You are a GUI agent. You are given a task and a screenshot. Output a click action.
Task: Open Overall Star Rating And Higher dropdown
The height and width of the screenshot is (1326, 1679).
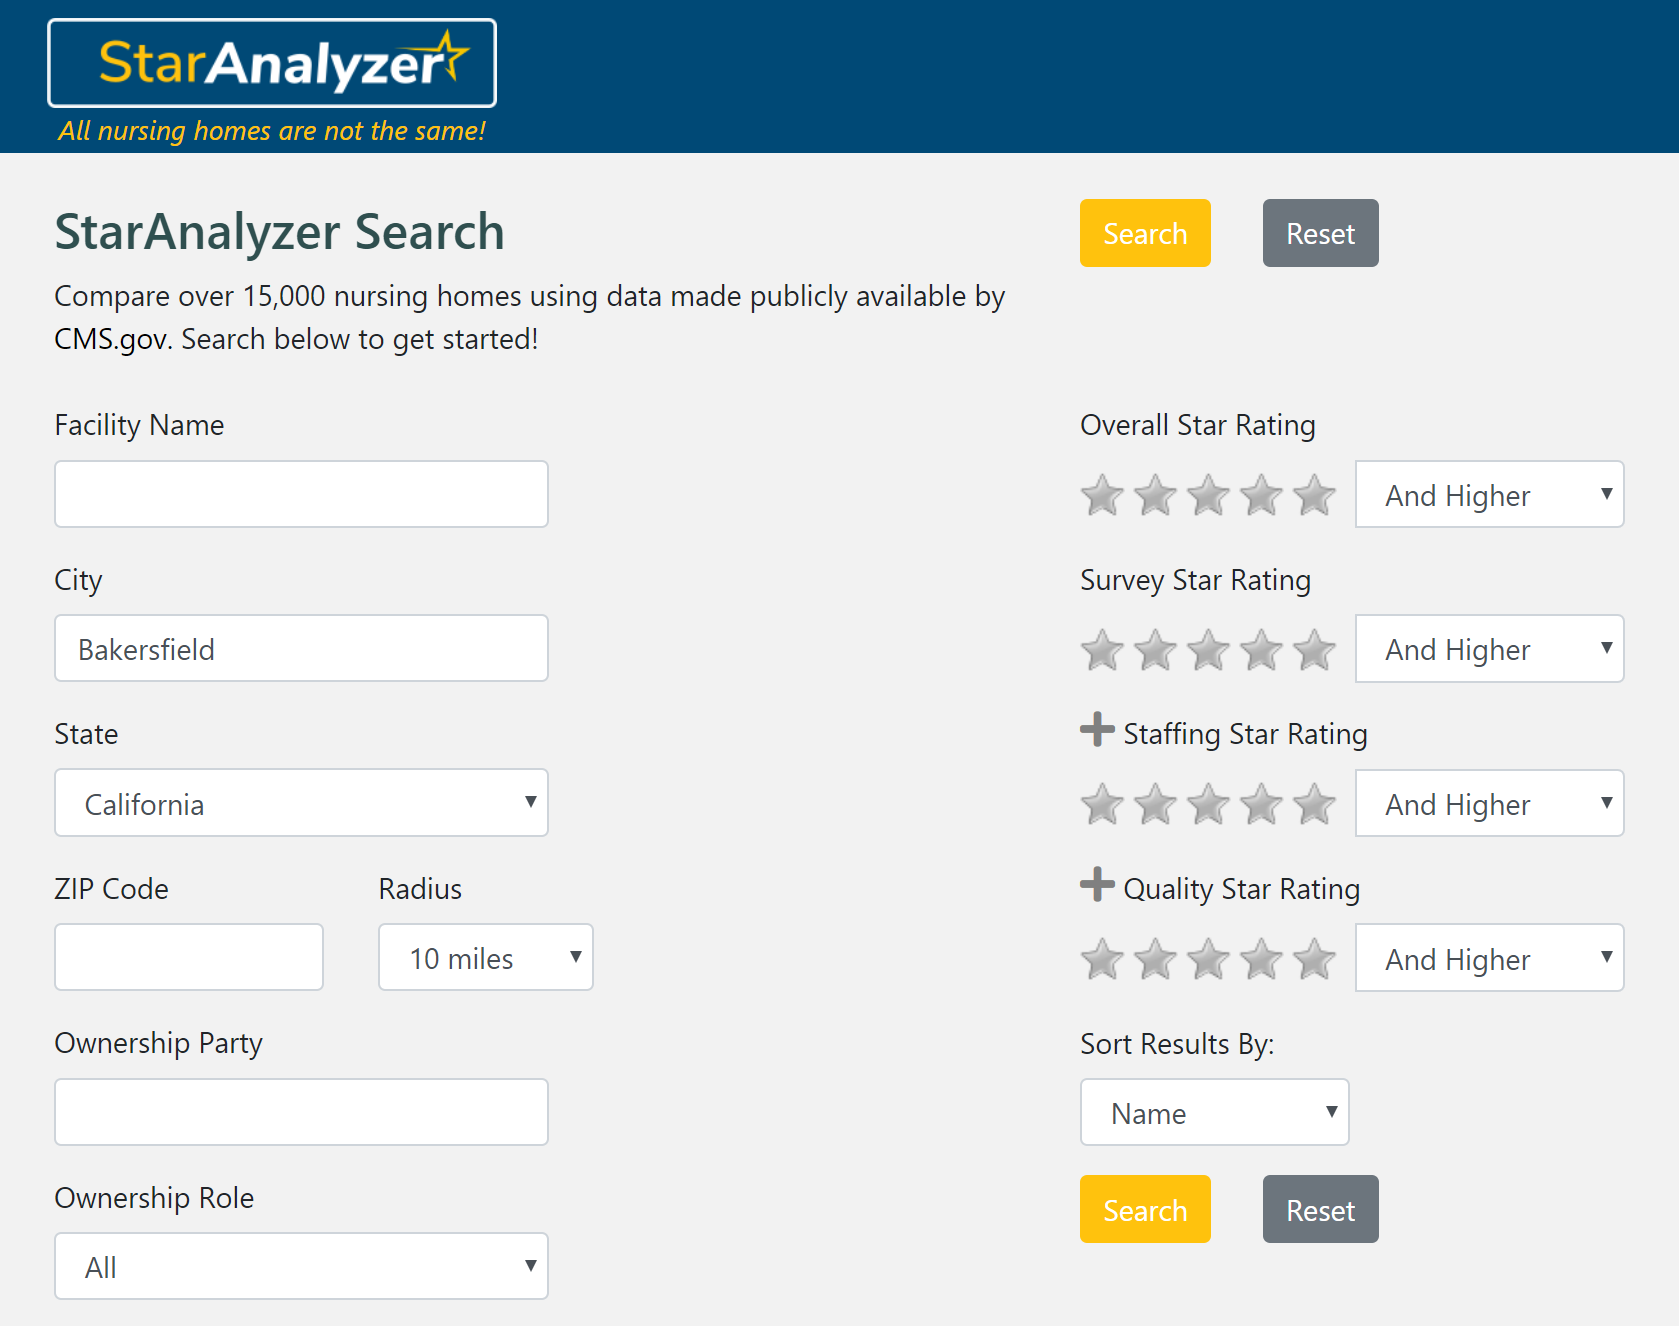(x=1489, y=494)
